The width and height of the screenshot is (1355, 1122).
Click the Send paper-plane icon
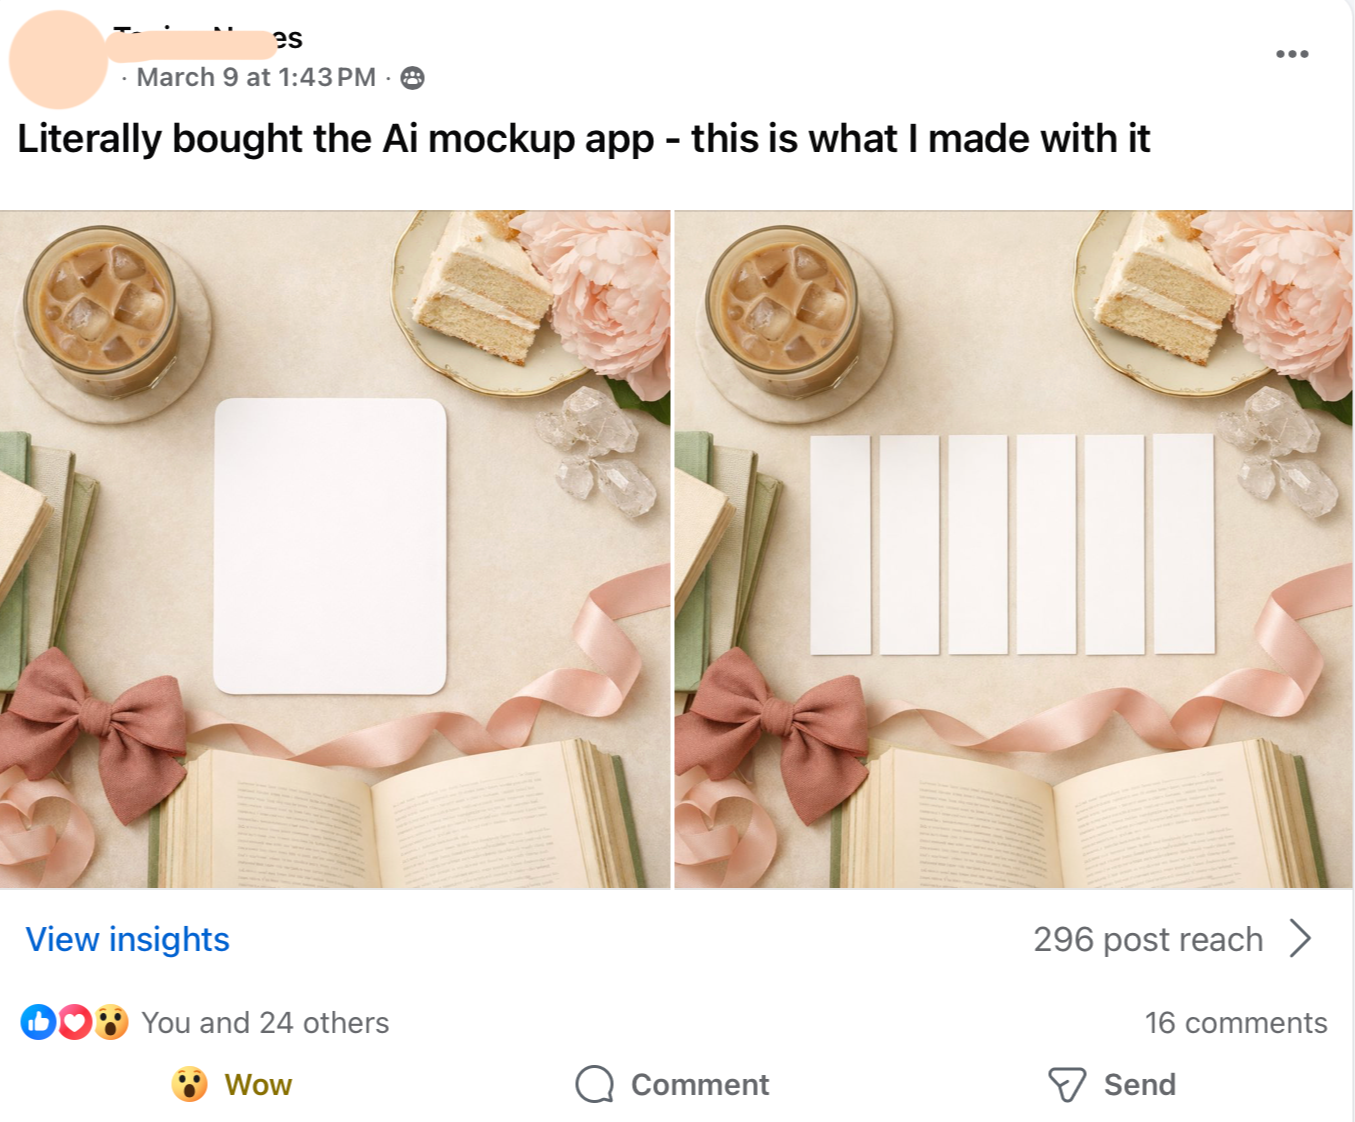[1066, 1084]
